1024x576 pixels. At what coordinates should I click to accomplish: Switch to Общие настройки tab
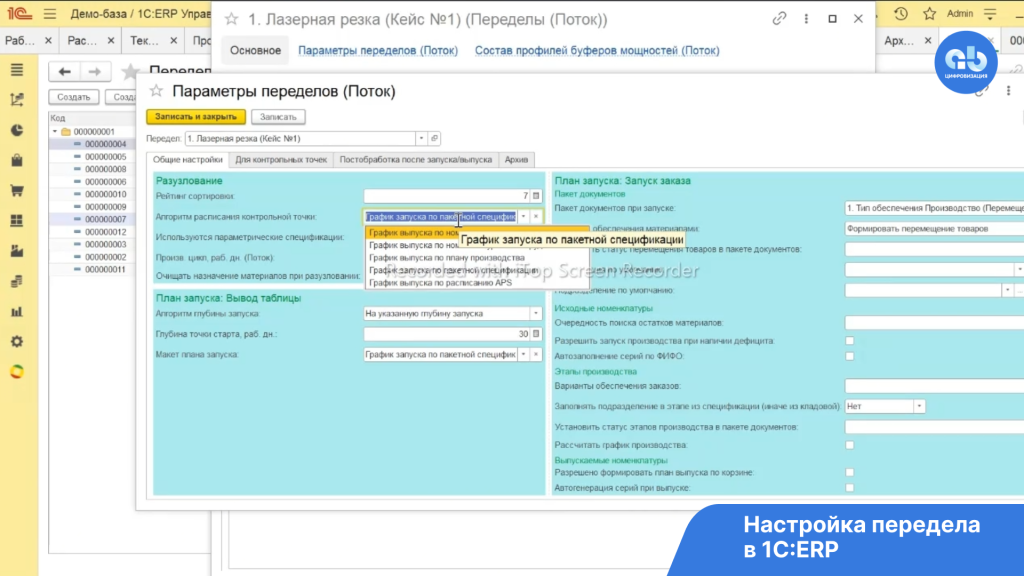(187, 159)
